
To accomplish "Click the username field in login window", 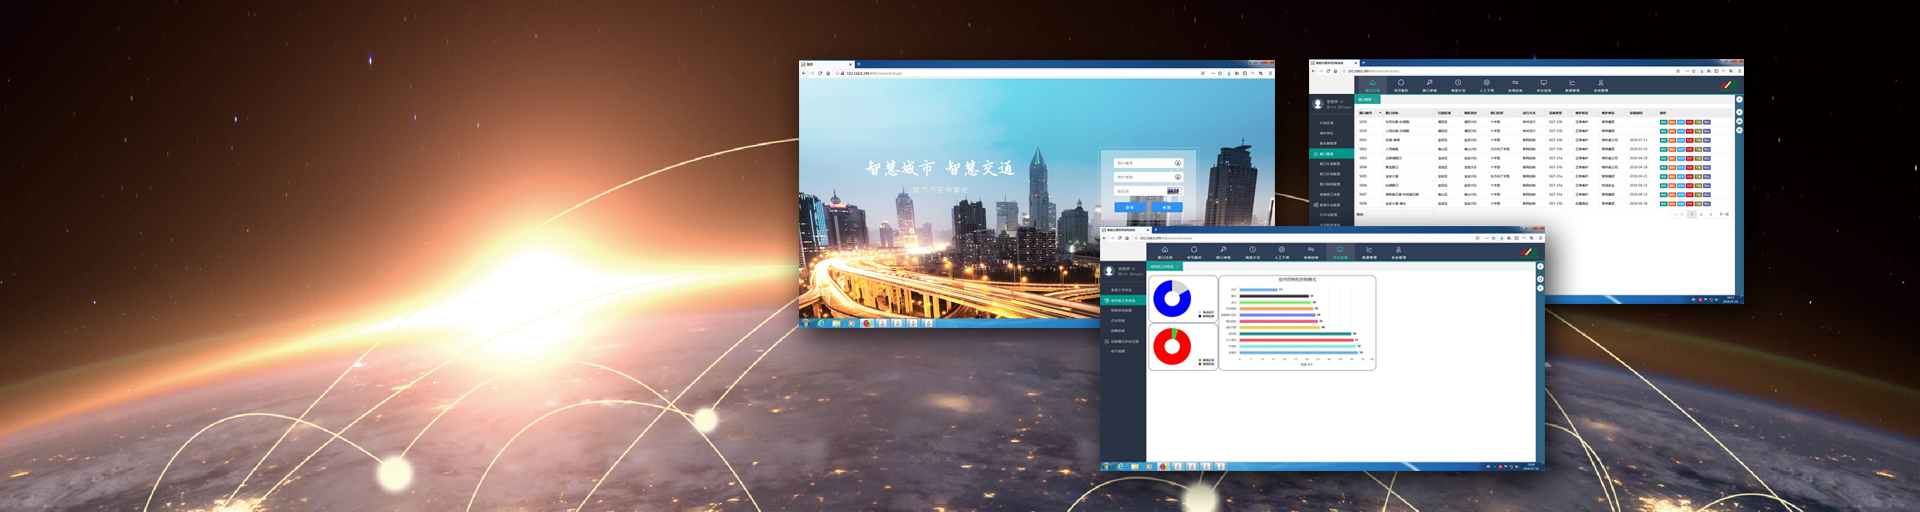I will click(x=1148, y=163).
